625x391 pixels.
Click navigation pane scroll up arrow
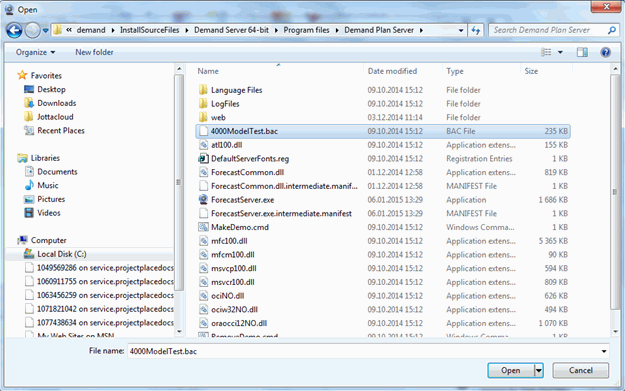[x=179, y=69]
